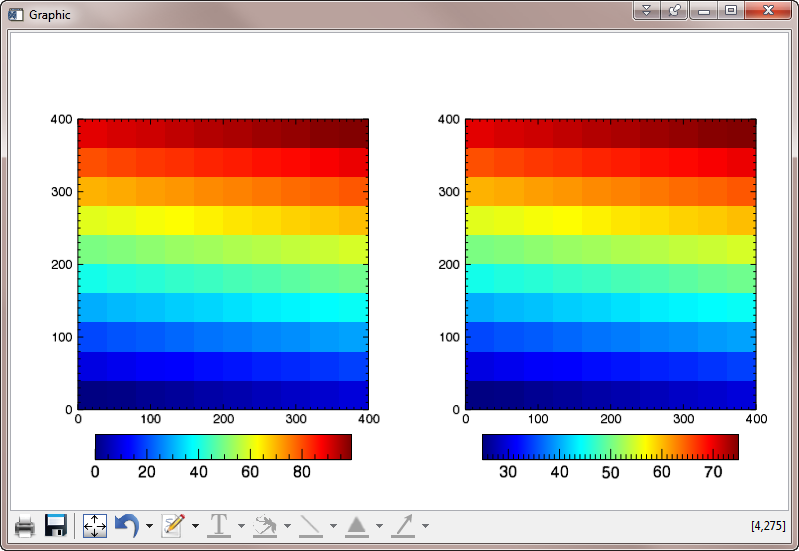Screen dimensions: 799x551
Task: Click the freehand shape drawing tool
Action: point(264,525)
